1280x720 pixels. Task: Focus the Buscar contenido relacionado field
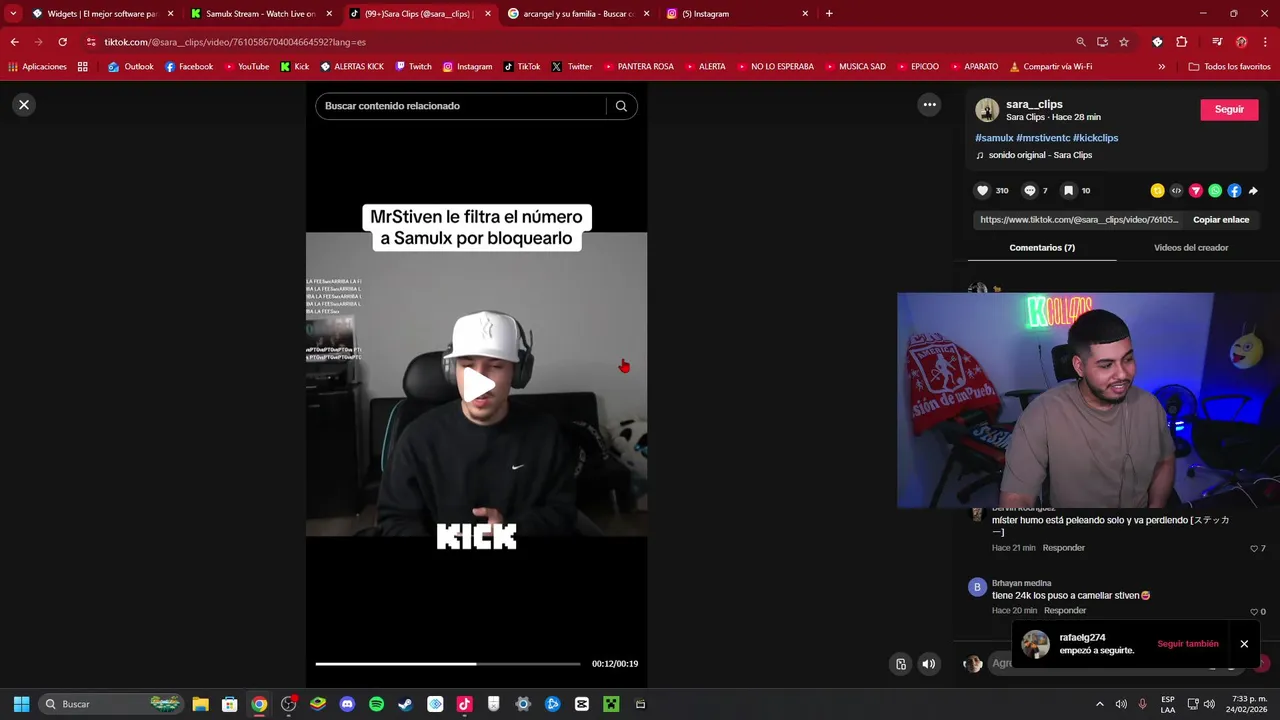click(460, 106)
